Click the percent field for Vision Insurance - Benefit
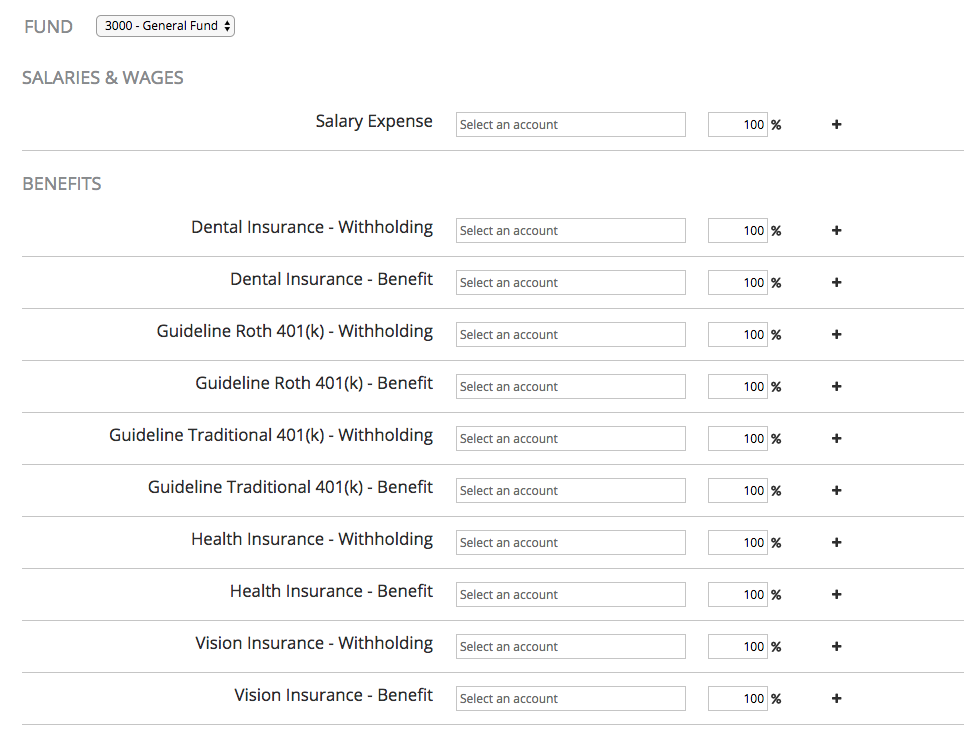This screenshot has width=964, height=731. pyautogui.click(x=738, y=698)
